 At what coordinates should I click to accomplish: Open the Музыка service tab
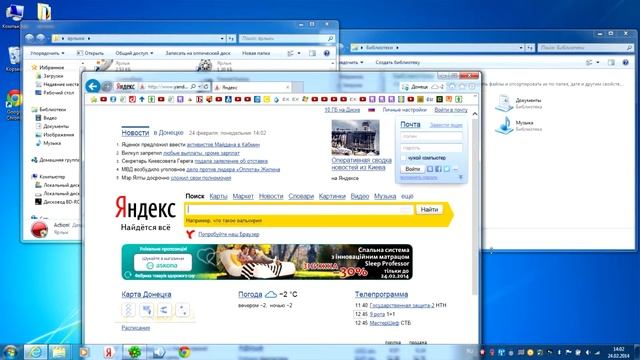point(385,196)
